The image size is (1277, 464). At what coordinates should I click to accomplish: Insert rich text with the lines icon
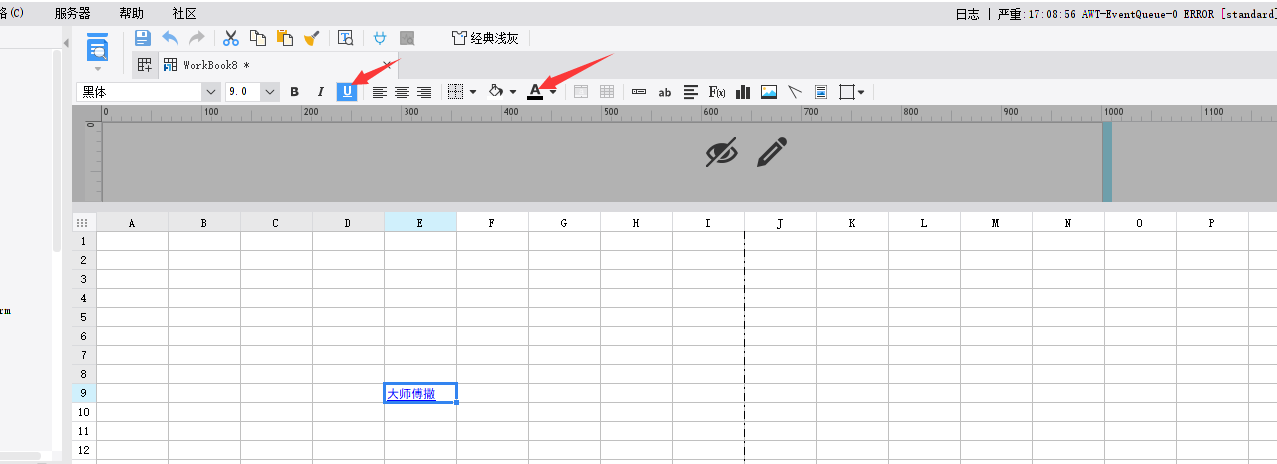[x=691, y=92]
